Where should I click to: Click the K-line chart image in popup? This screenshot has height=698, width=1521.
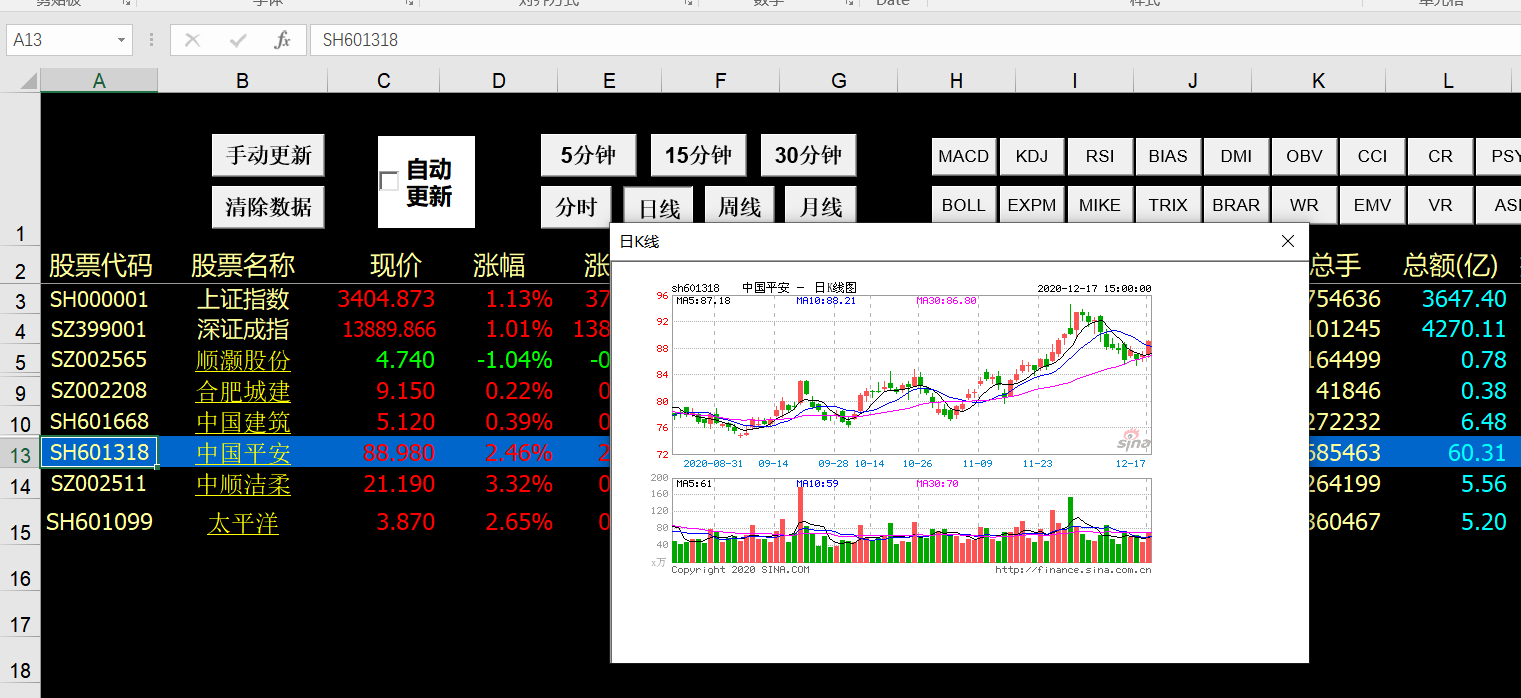(x=911, y=428)
